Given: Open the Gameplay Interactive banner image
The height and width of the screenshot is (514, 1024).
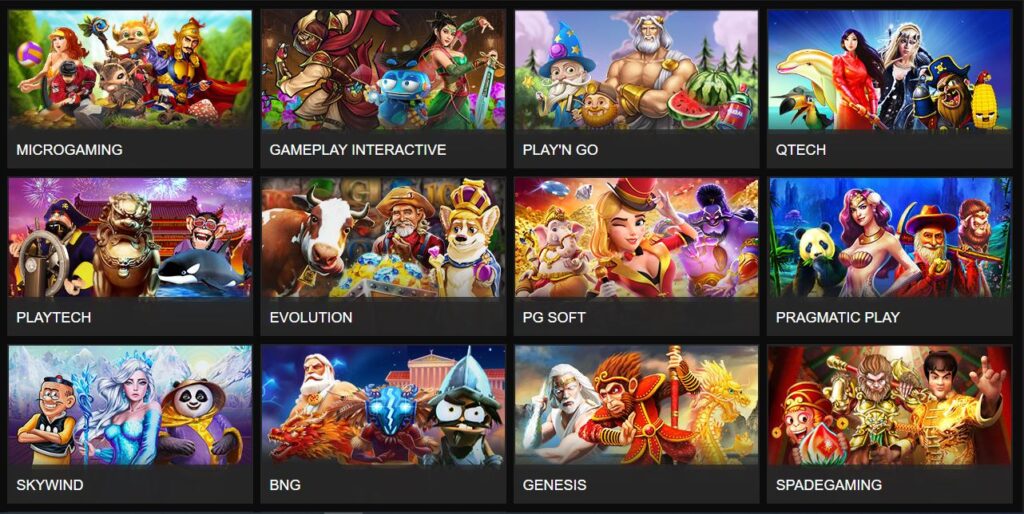Looking at the screenshot, I should click(383, 69).
